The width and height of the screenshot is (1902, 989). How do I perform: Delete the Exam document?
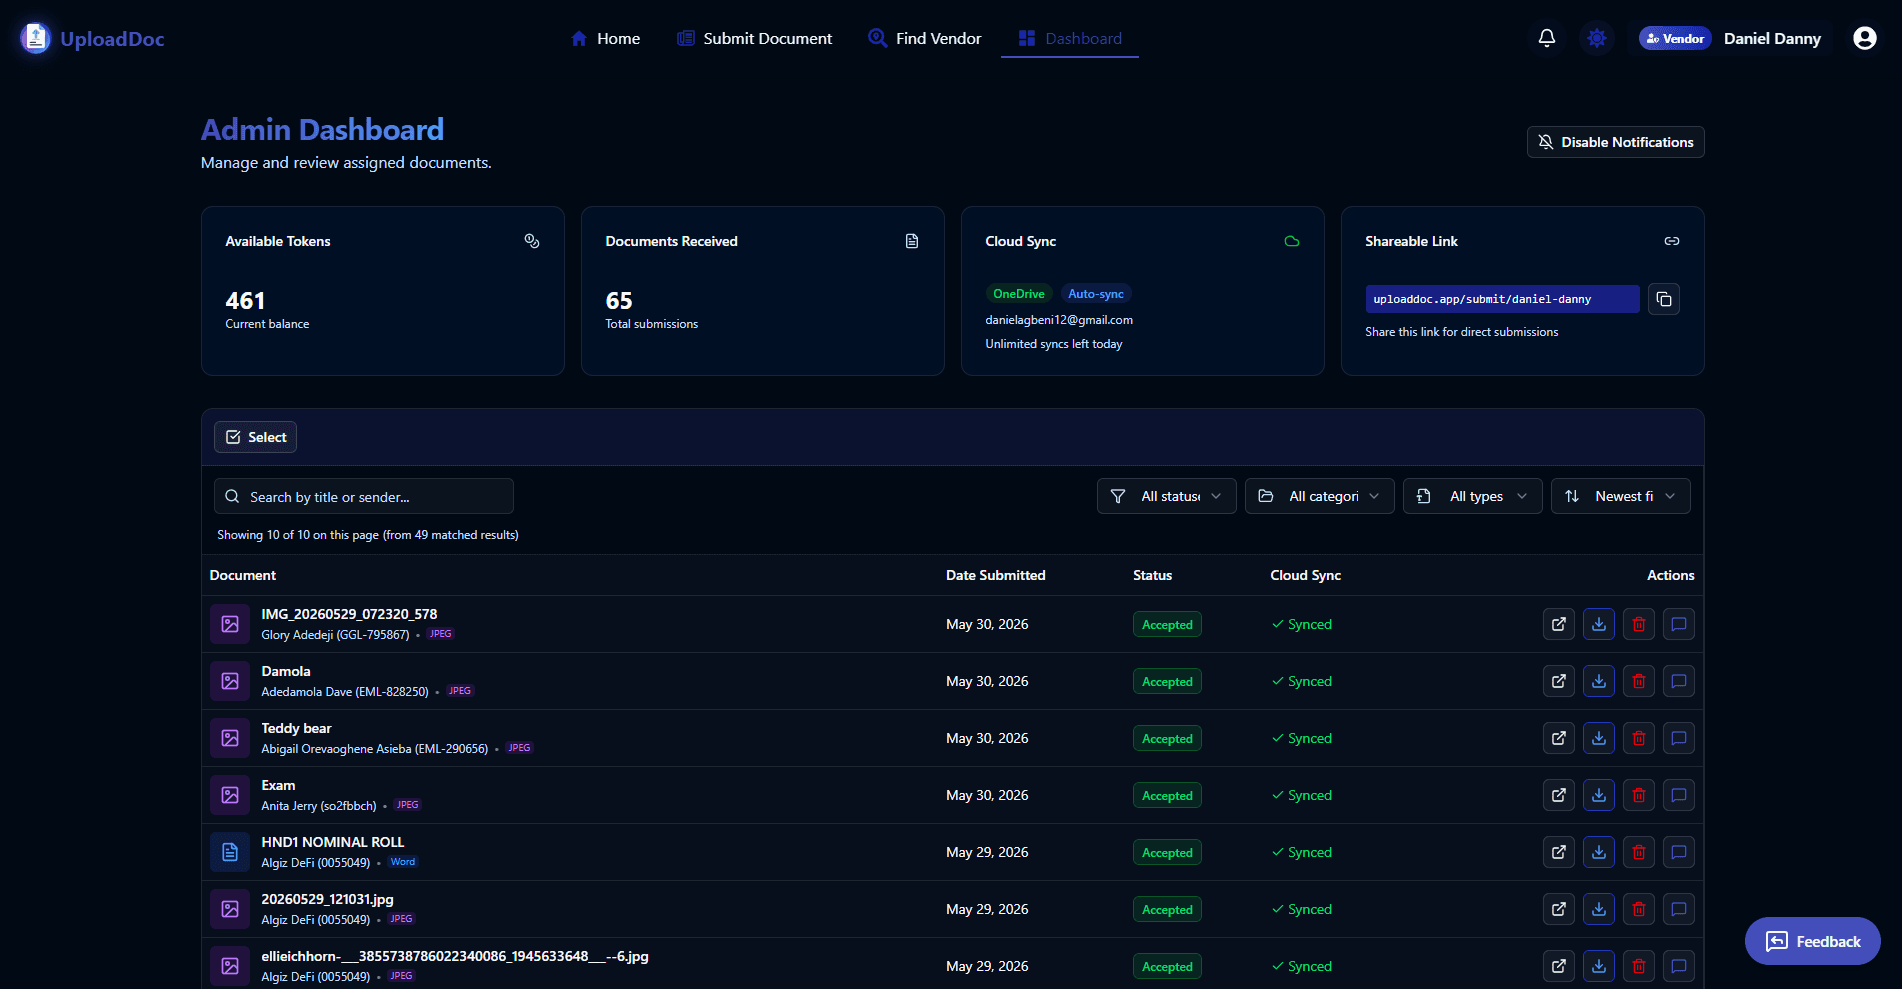click(x=1638, y=795)
